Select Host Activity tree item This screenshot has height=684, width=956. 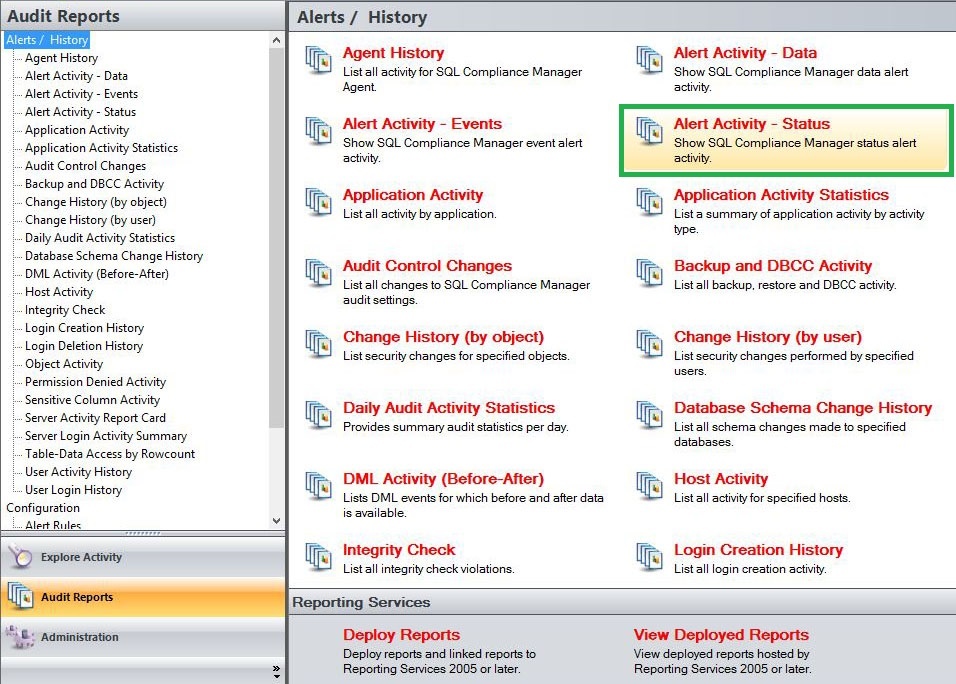pos(59,292)
